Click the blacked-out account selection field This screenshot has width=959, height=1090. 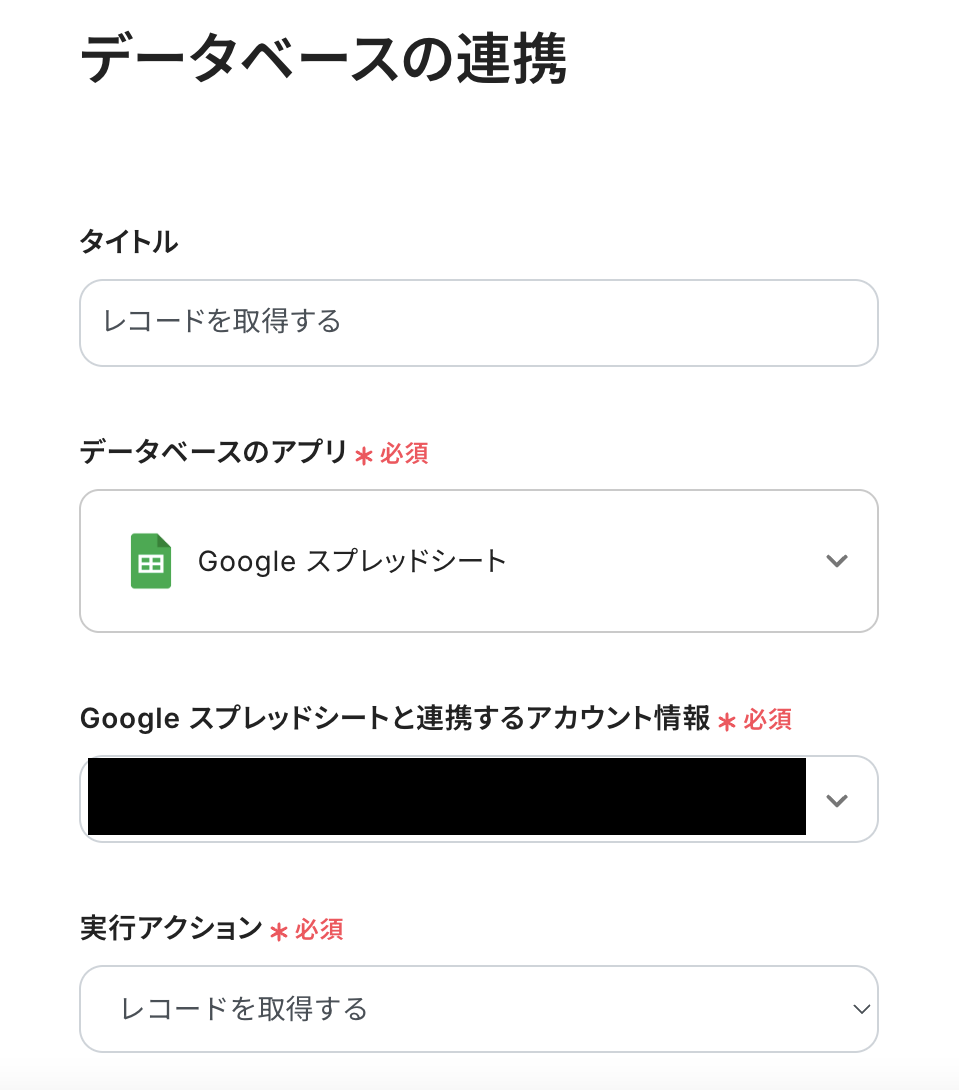point(446,797)
